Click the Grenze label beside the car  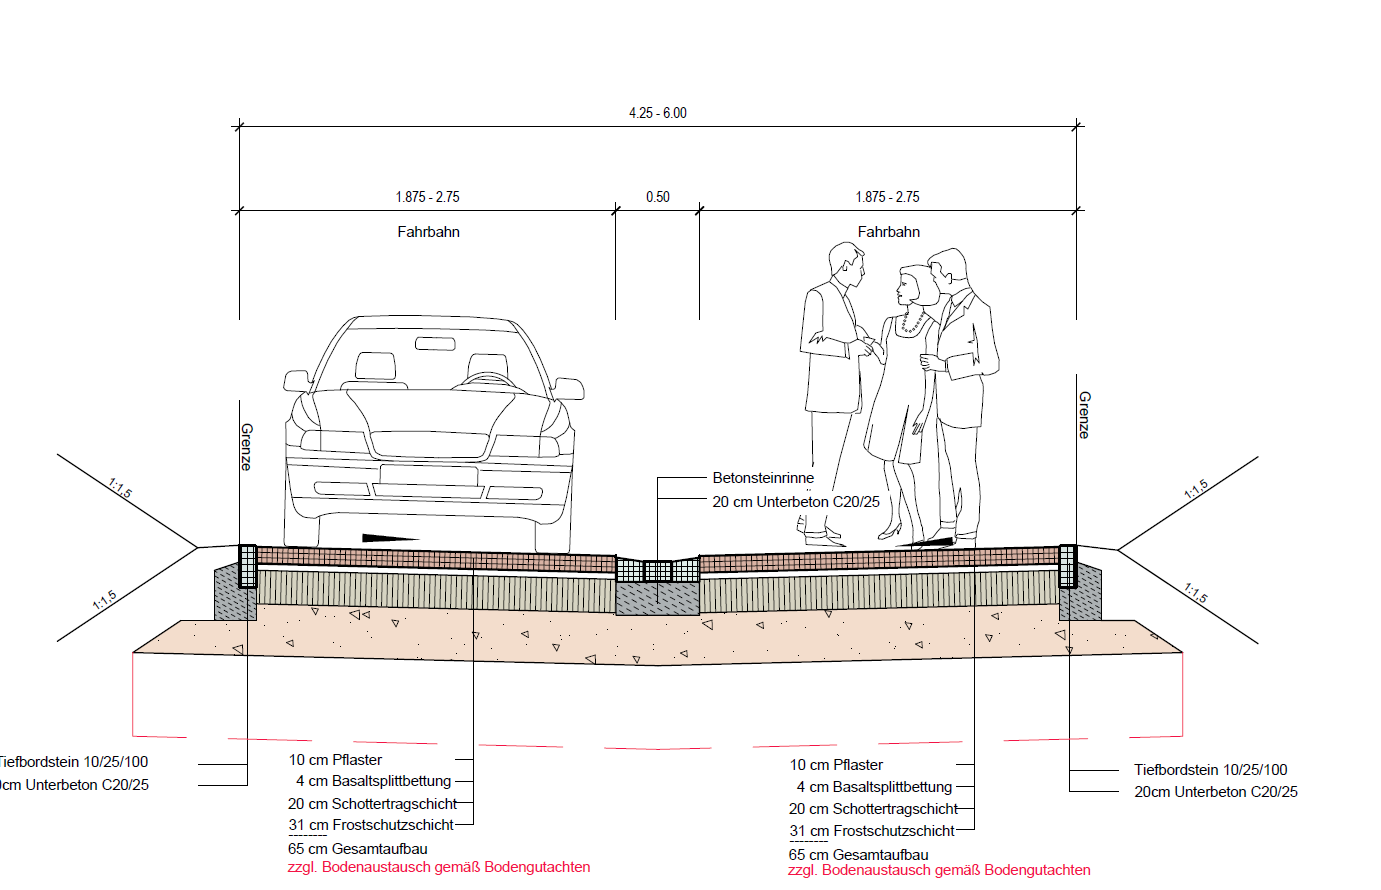point(247,447)
